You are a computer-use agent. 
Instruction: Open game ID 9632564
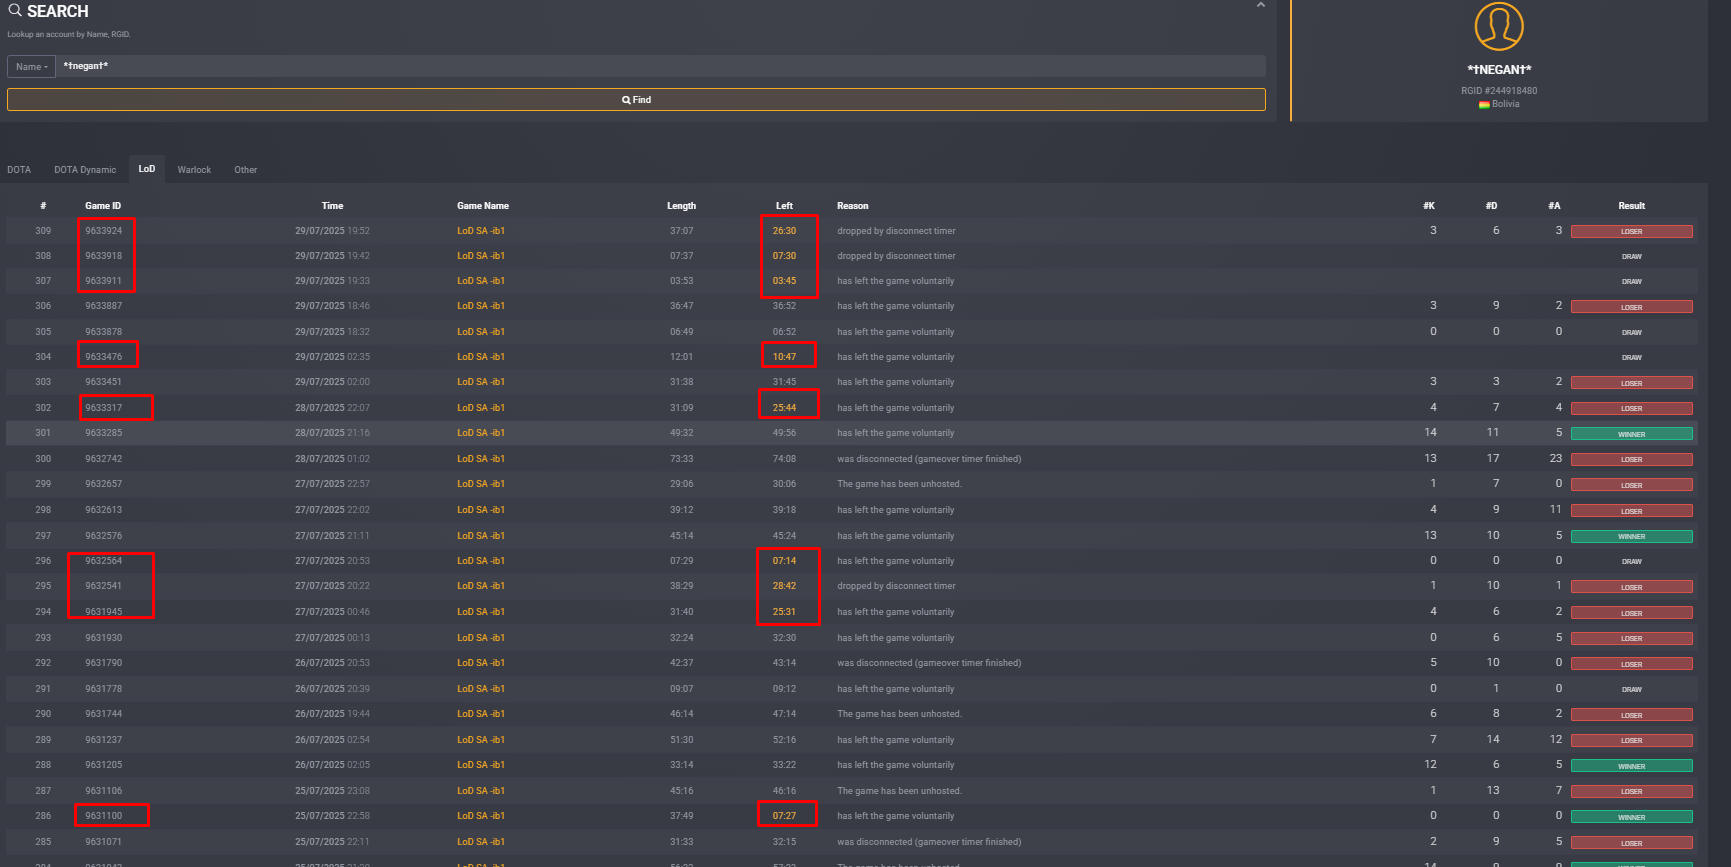pyautogui.click(x=103, y=561)
